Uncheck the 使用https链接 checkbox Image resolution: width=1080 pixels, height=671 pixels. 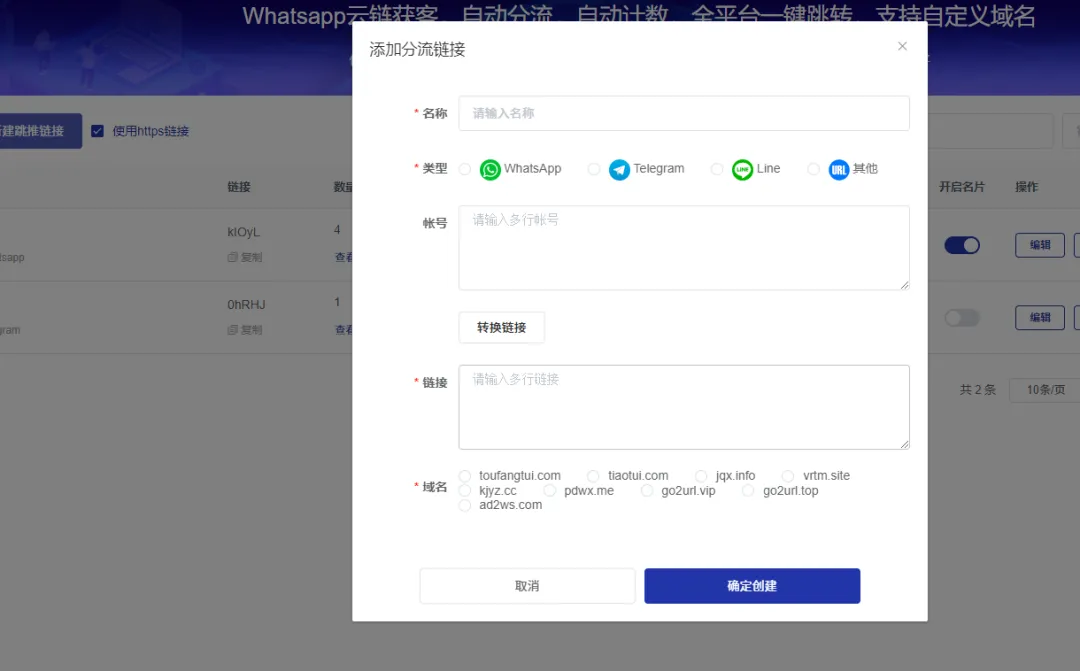coord(97,130)
